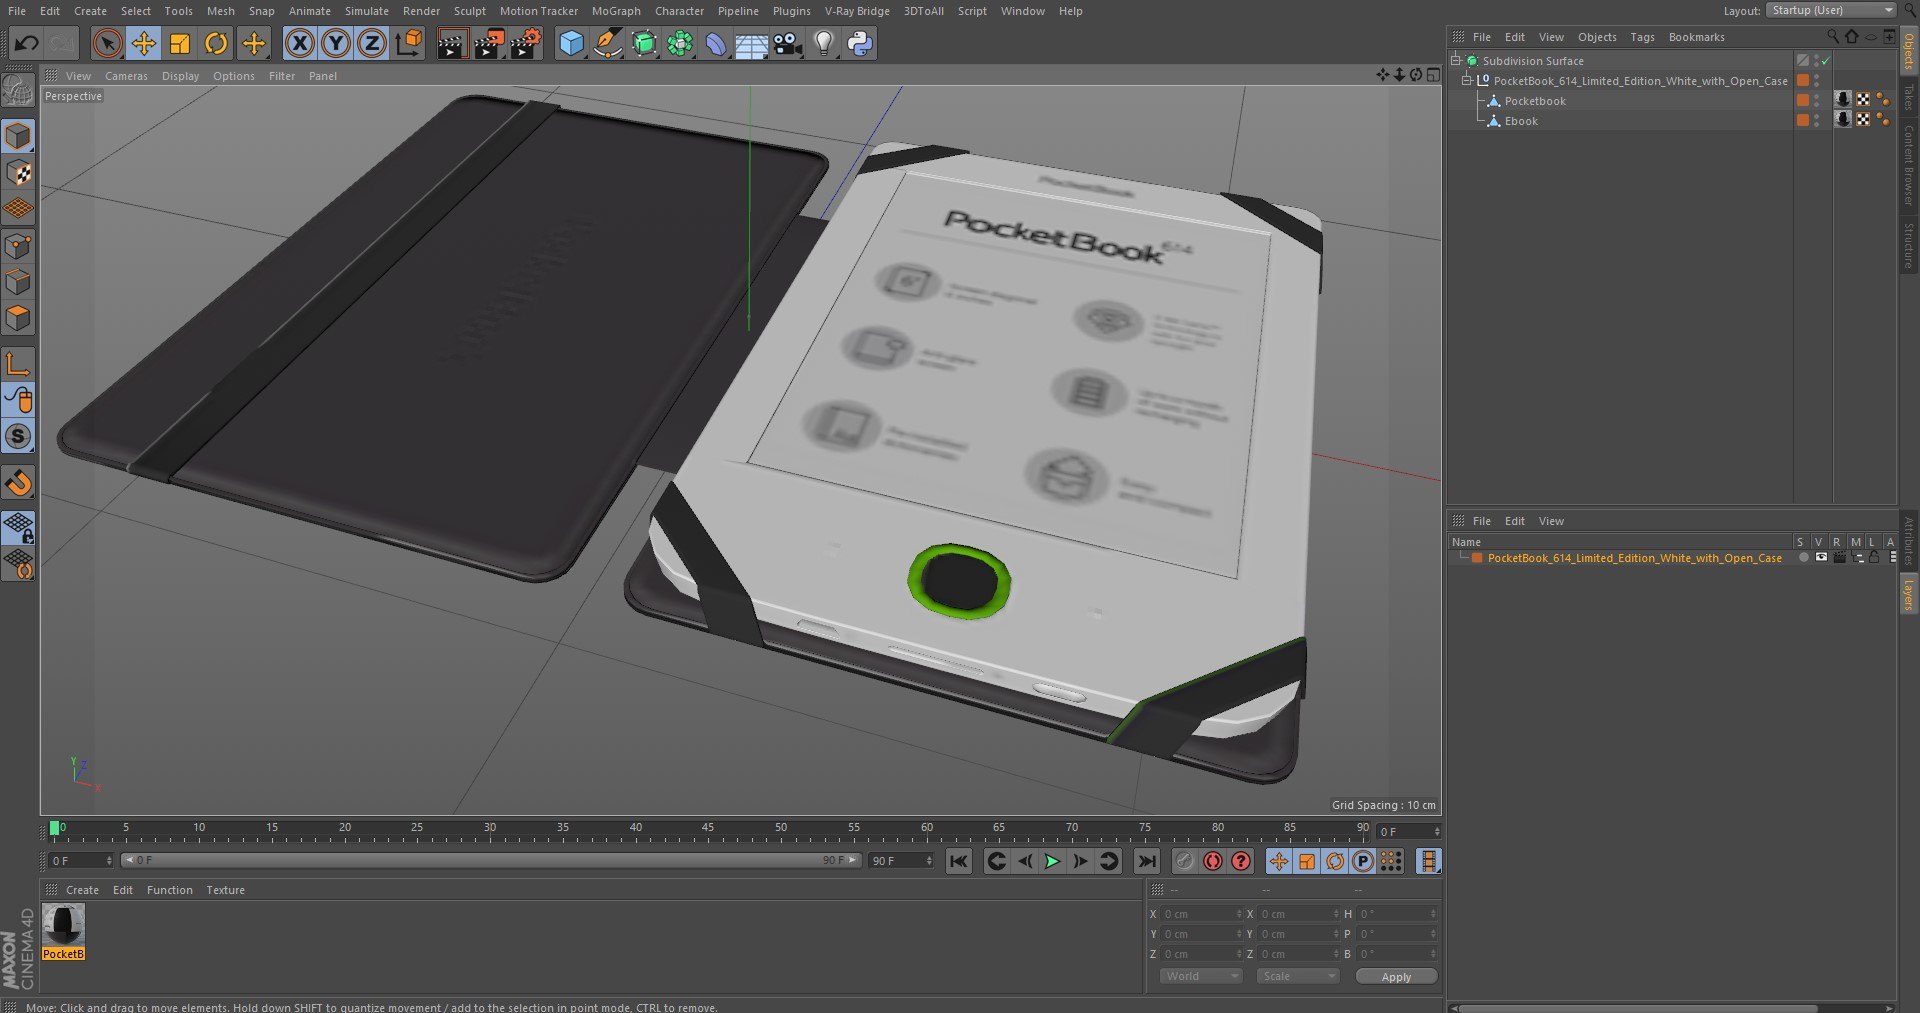Click the Undo arrow icon

click(x=27, y=43)
